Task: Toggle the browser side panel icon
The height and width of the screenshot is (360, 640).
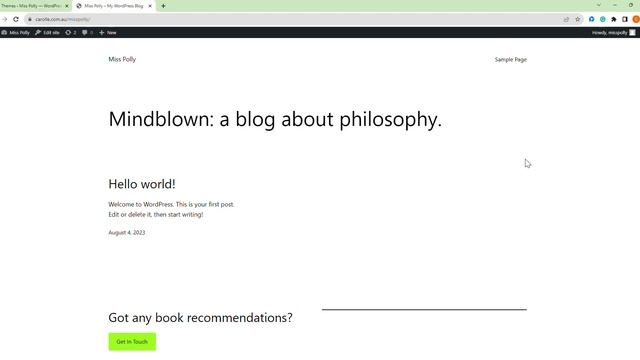Action: click(624, 19)
